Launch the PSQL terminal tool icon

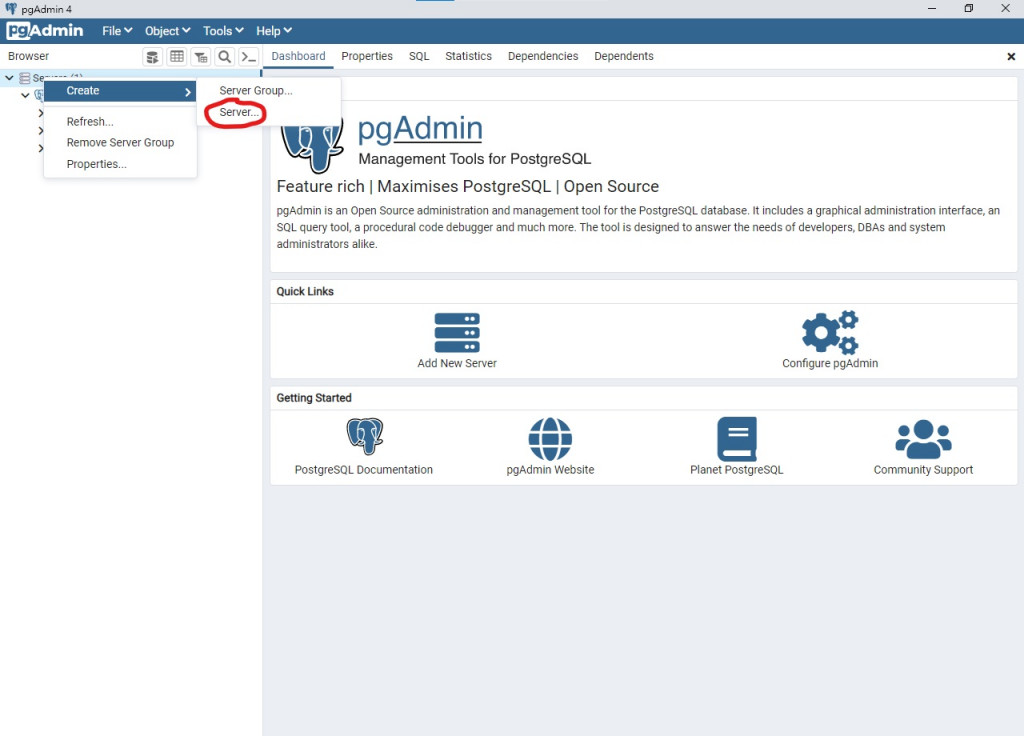pyautogui.click(x=249, y=57)
